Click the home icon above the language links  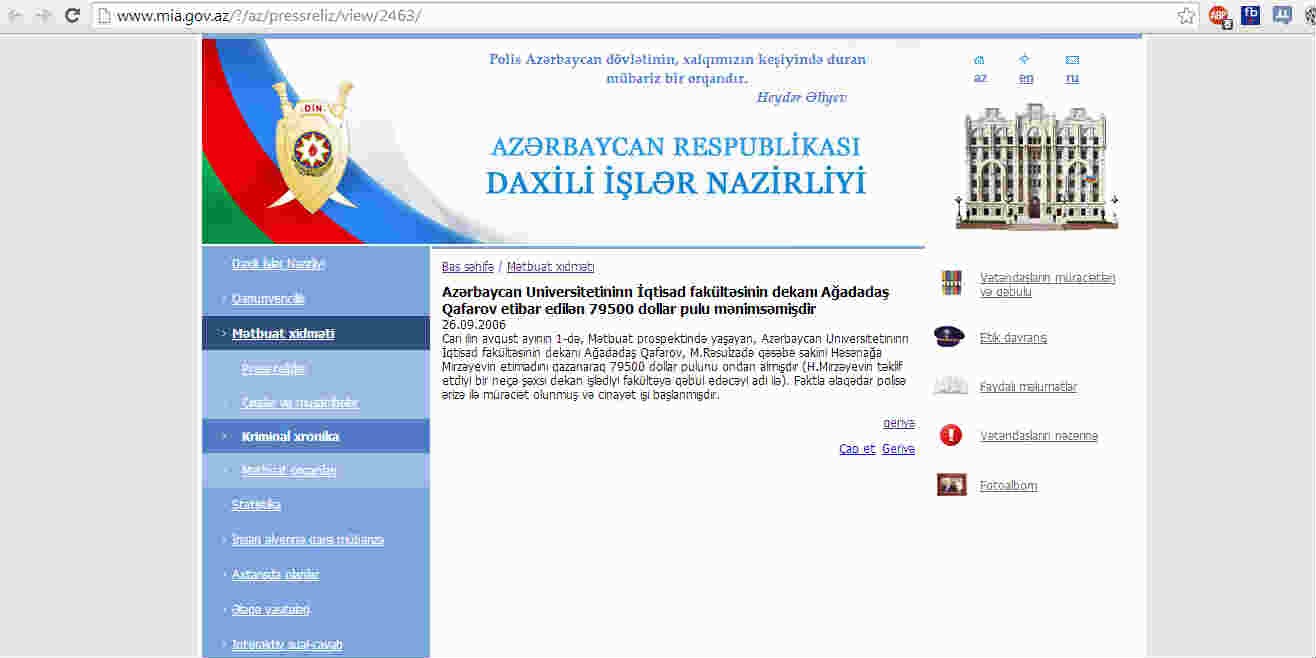979,60
